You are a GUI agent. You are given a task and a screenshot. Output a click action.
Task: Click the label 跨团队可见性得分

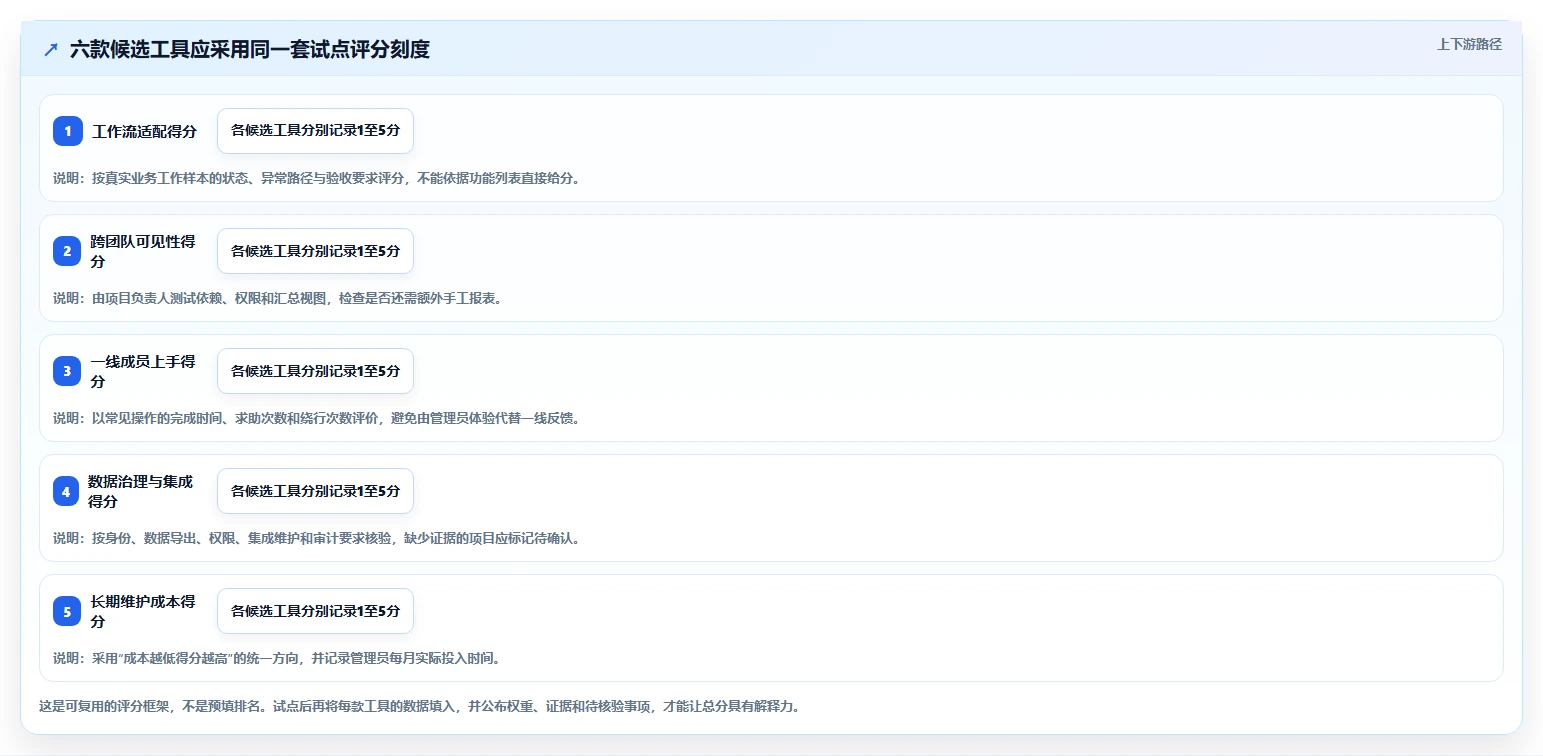[143, 251]
